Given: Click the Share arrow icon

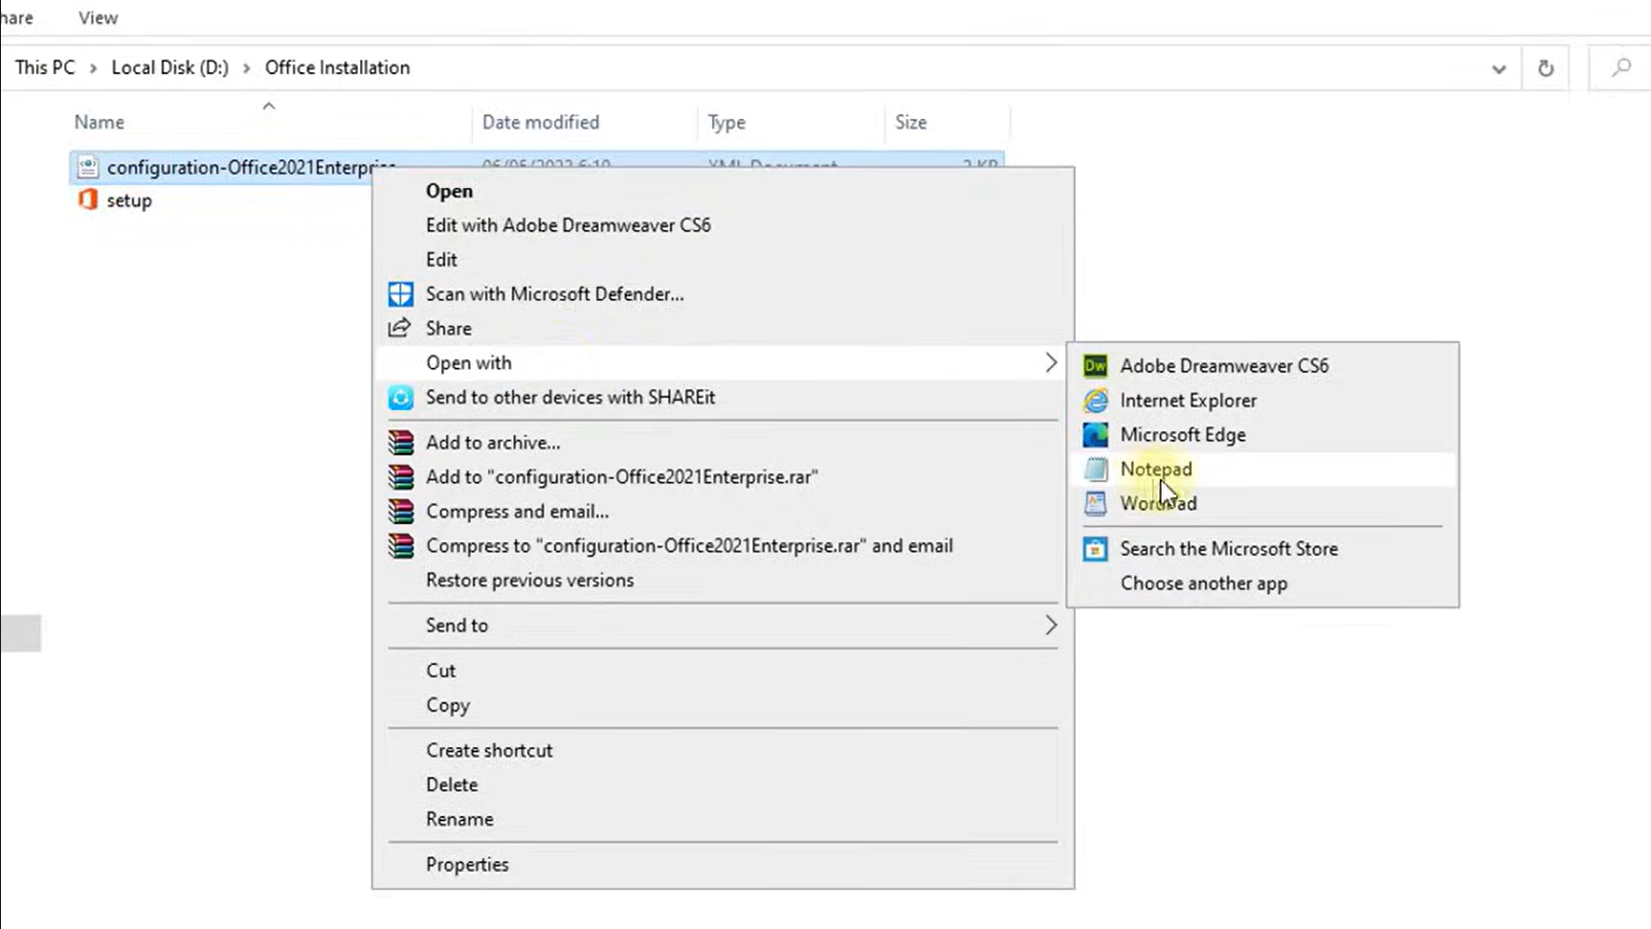Looking at the screenshot, I should click(400, 328).
